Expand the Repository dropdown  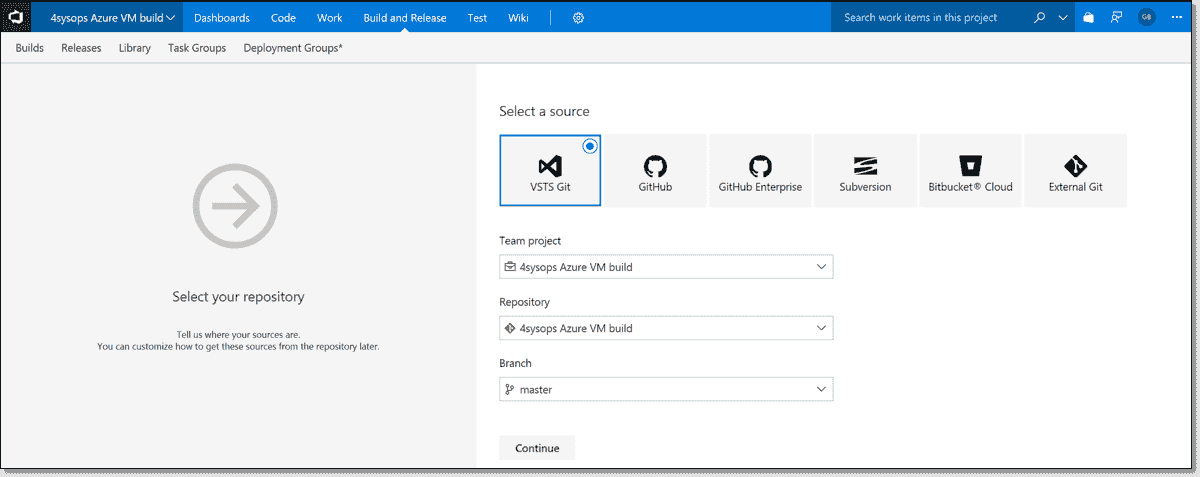tap(666, 328)
